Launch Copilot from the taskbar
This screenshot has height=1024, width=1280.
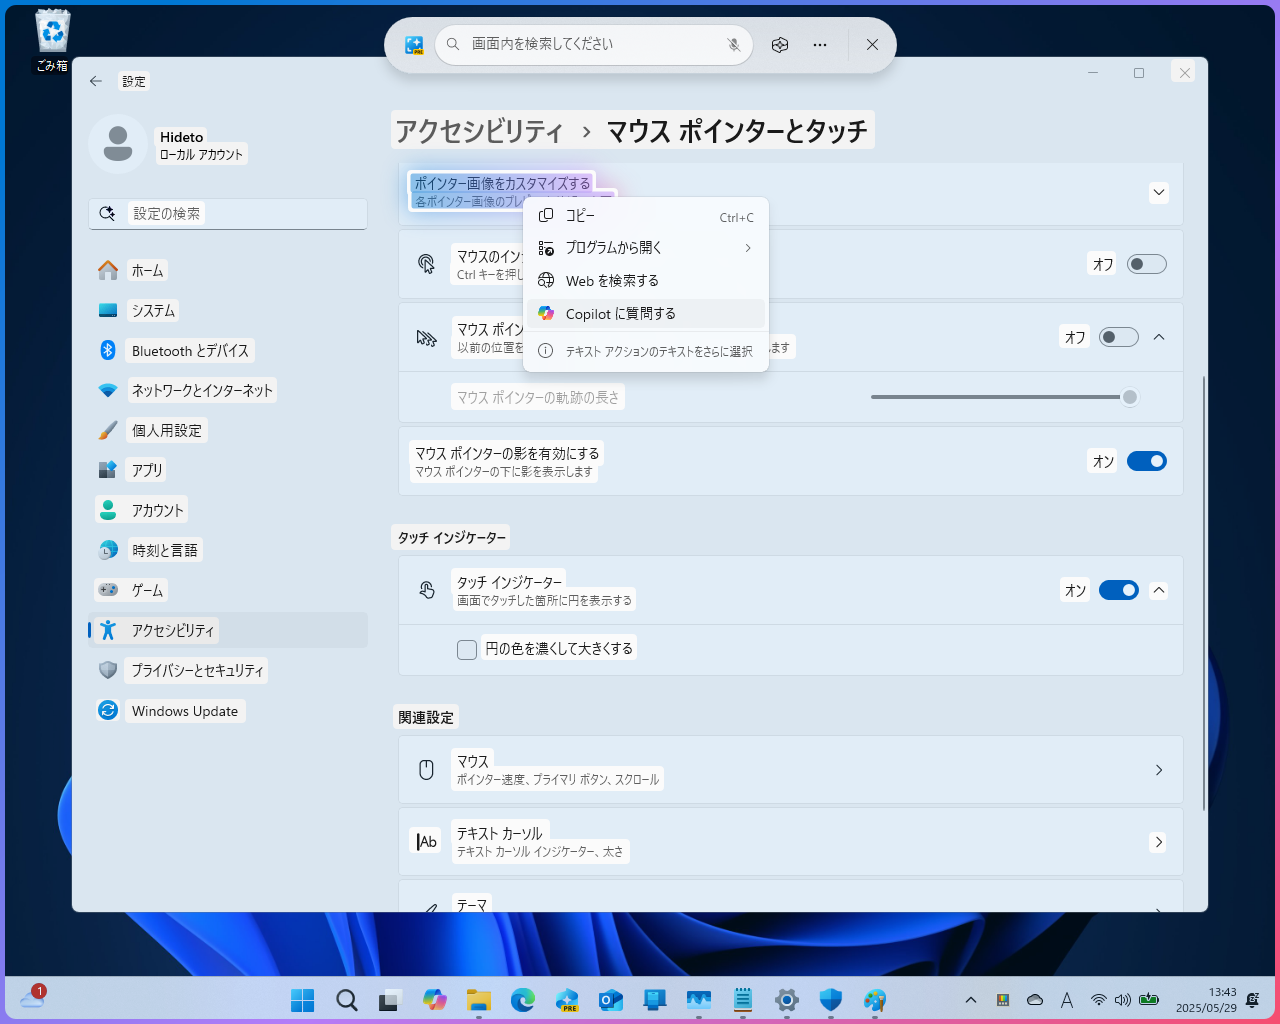434,1000
